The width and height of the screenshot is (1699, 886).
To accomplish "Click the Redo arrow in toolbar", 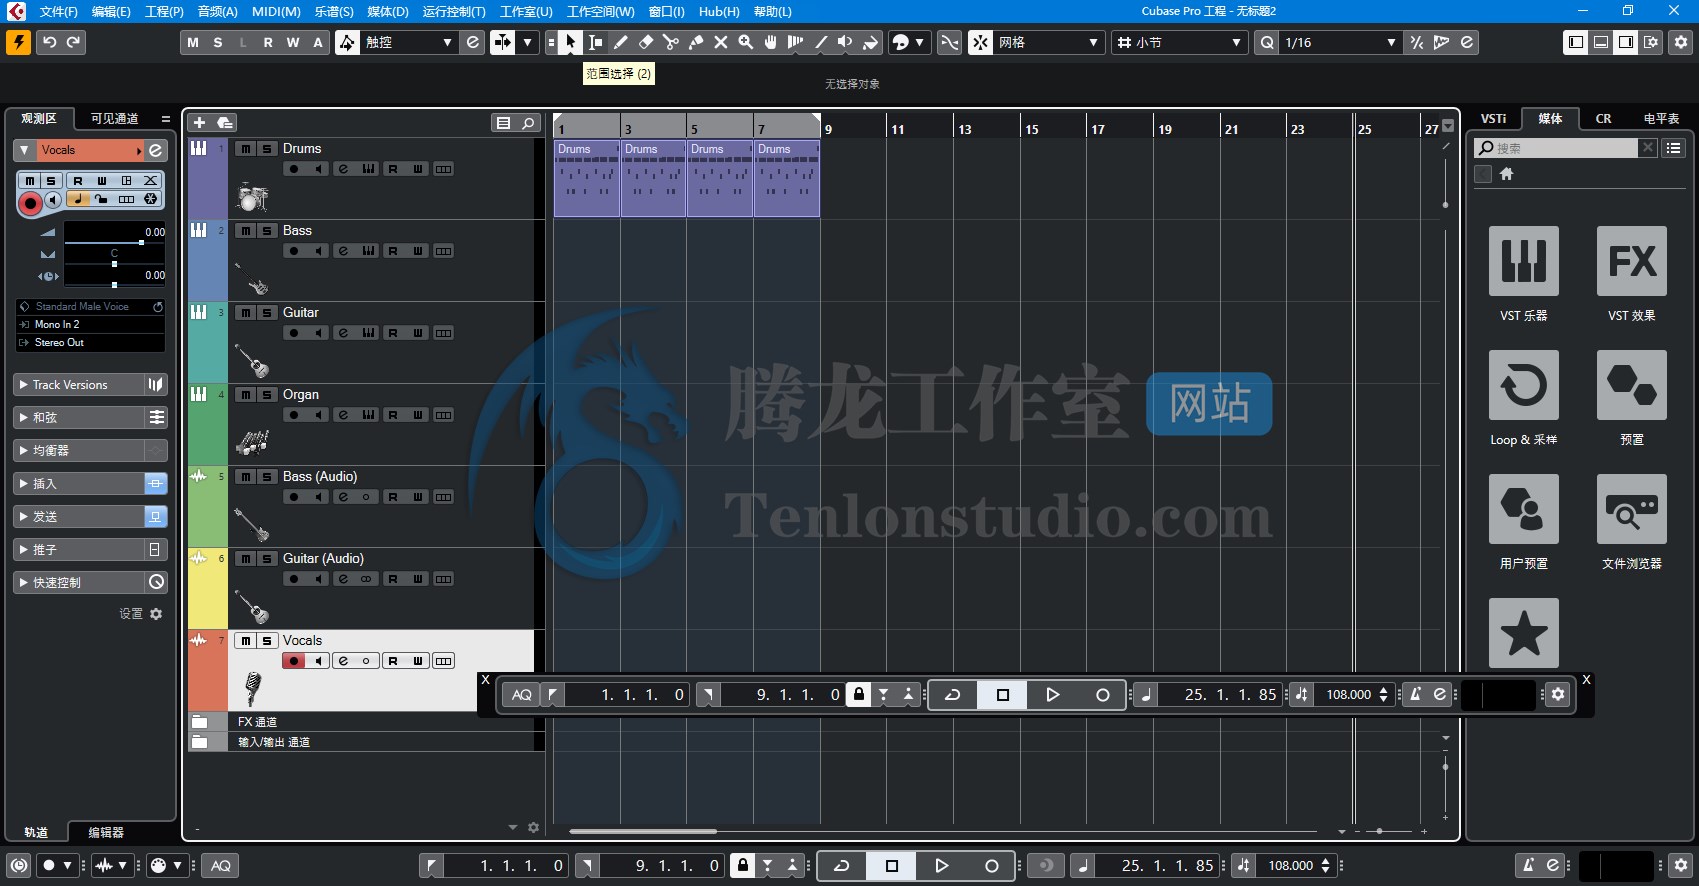I will click(x=73, y=42).
